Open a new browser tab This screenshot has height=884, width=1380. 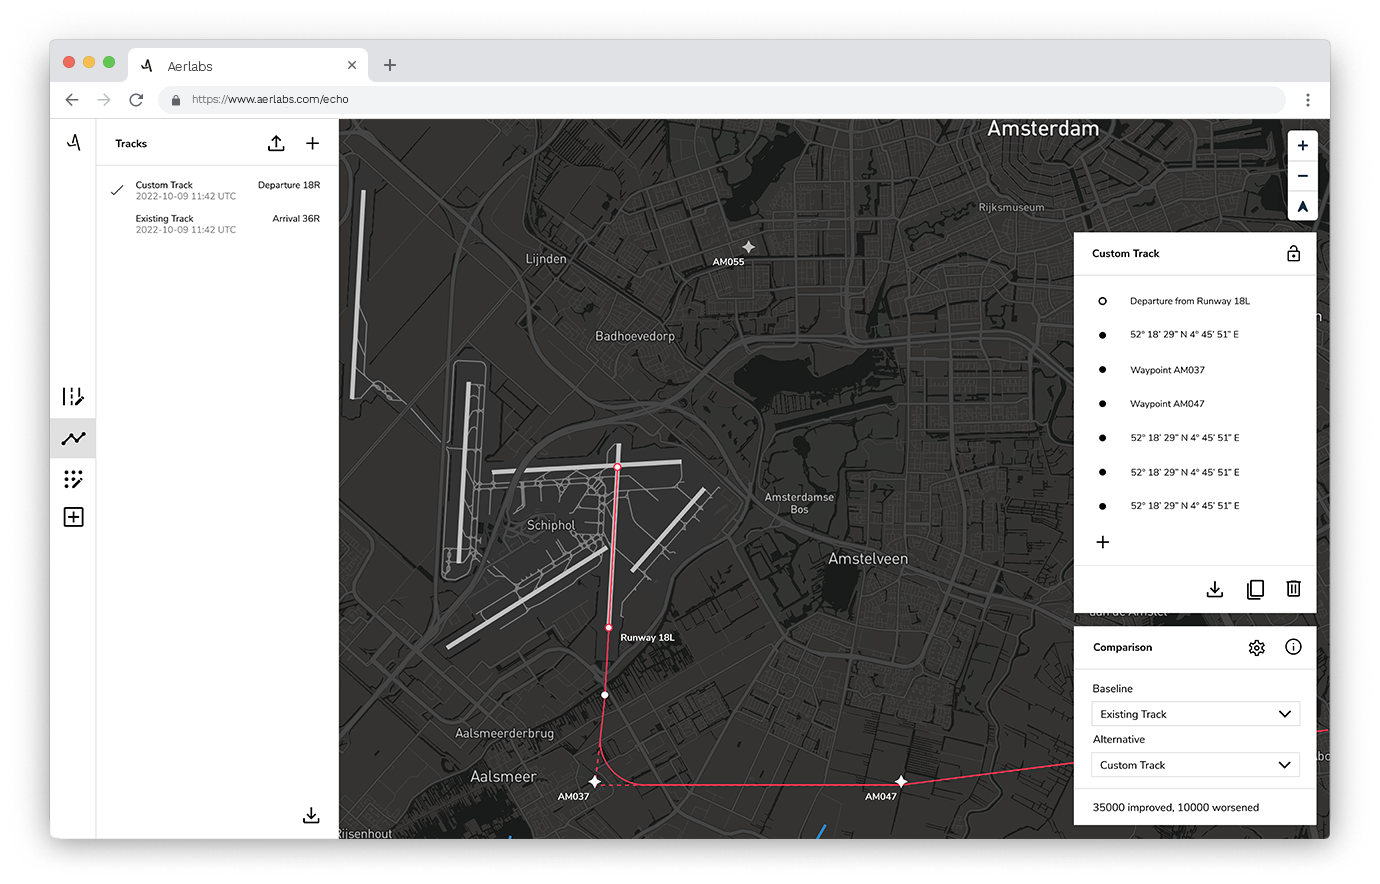(x=390, y=65)
